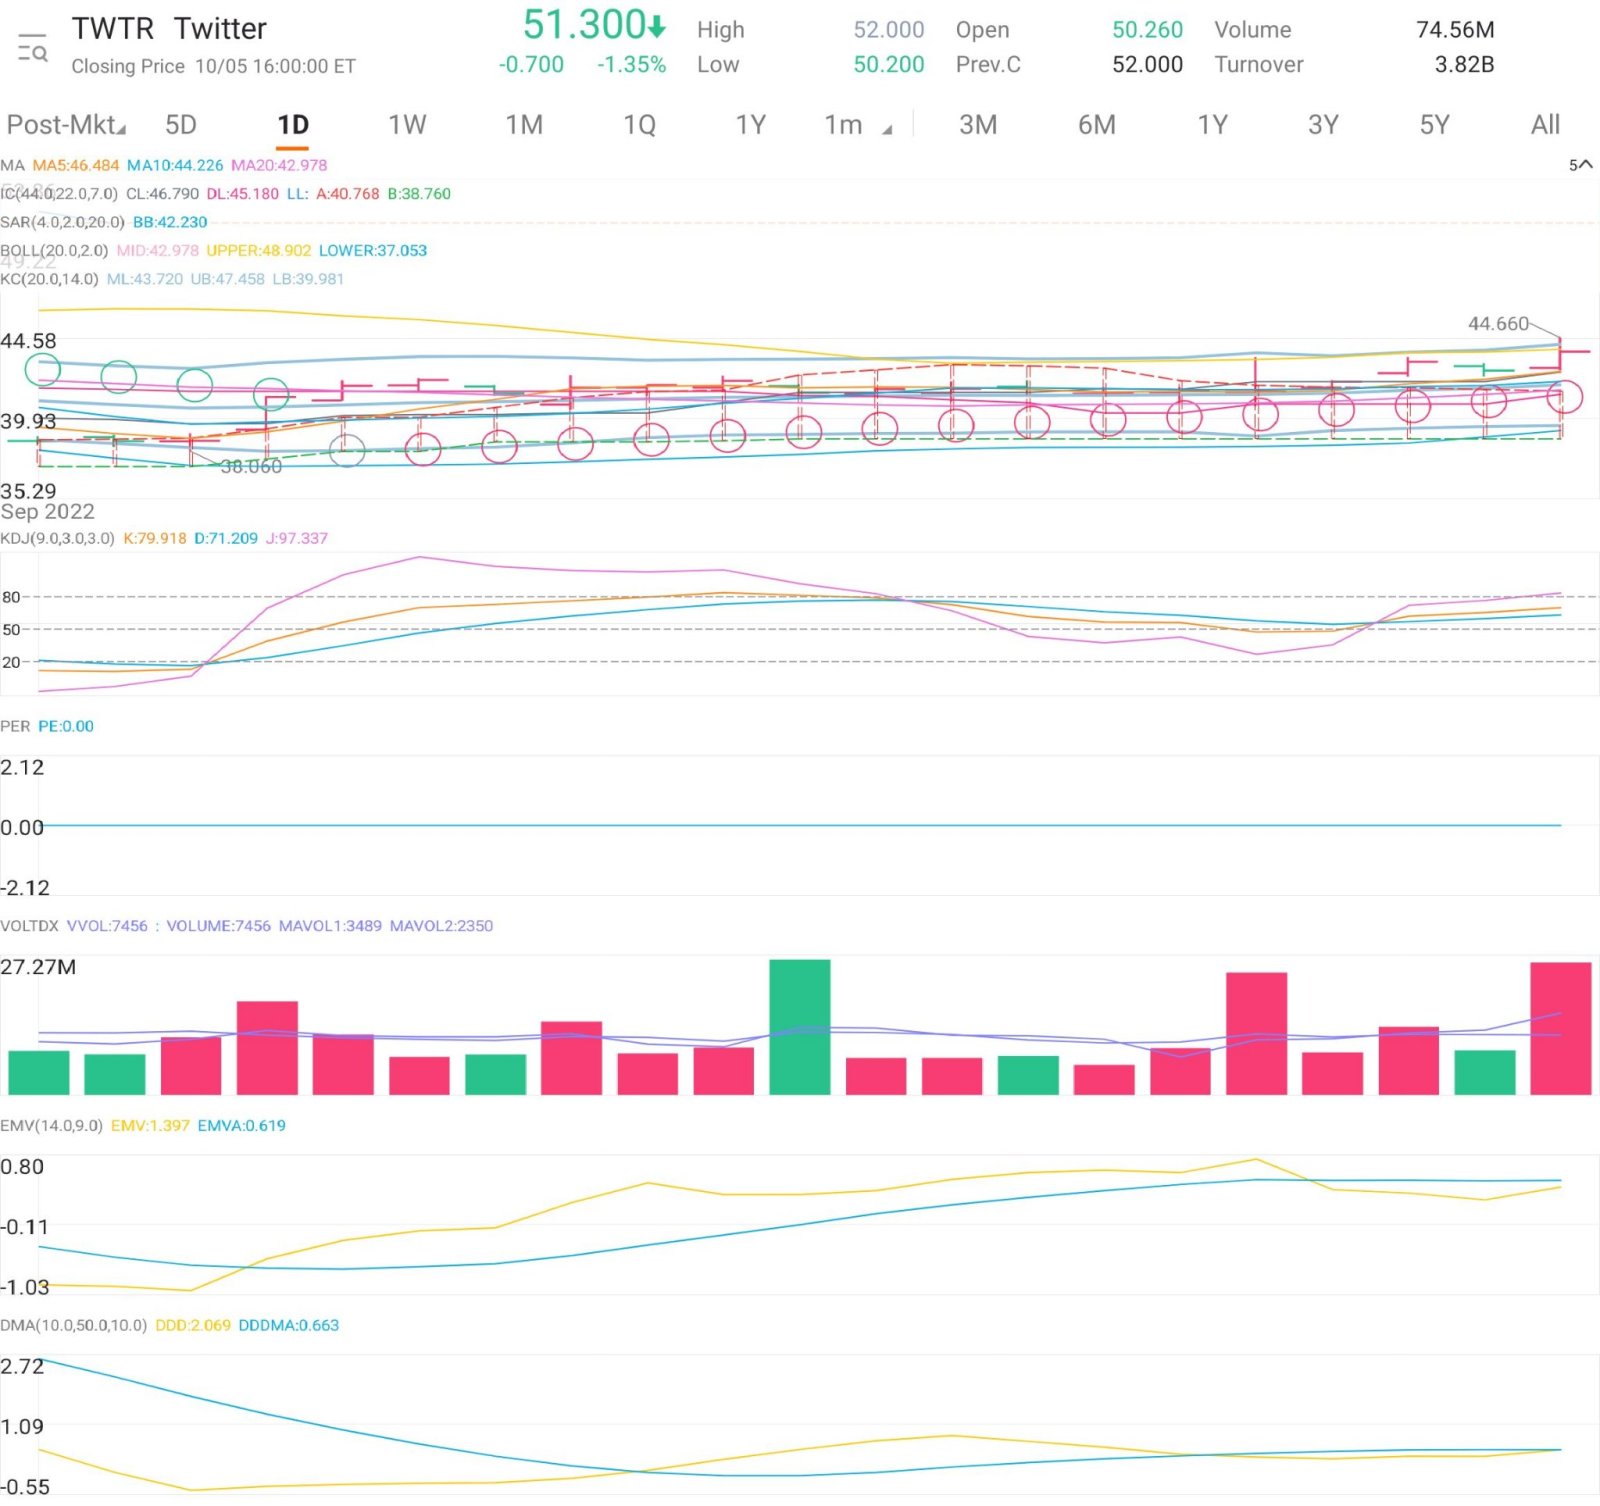Image resolution: width=1600 pixels, height=1506 pixels.
Task: Choose the 3M range button
Action: 978,125
